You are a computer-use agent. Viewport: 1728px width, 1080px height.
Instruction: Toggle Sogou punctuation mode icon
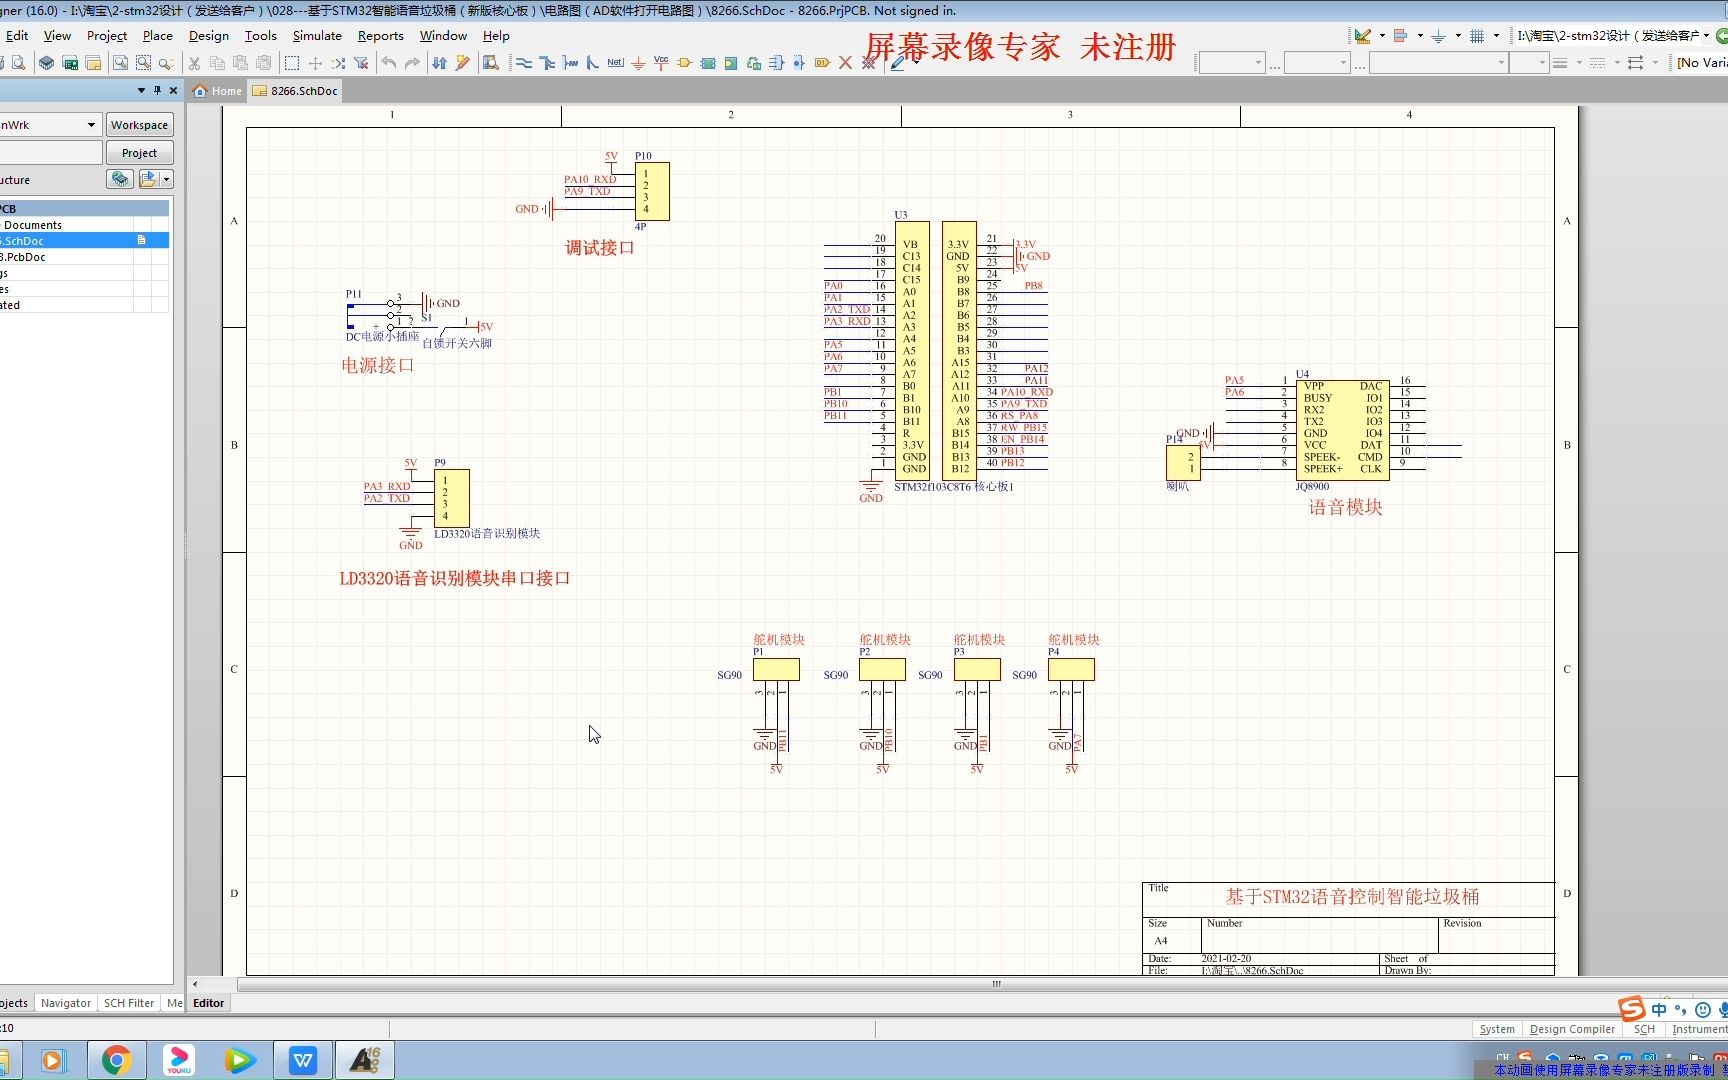[1680, 1009]
